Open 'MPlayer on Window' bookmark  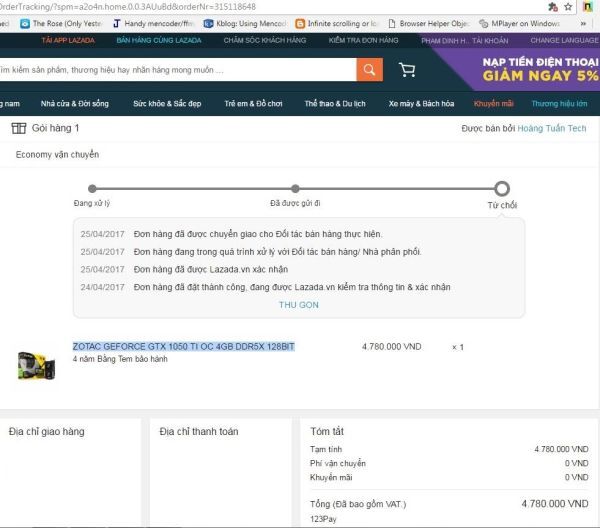tap(520, 24)
